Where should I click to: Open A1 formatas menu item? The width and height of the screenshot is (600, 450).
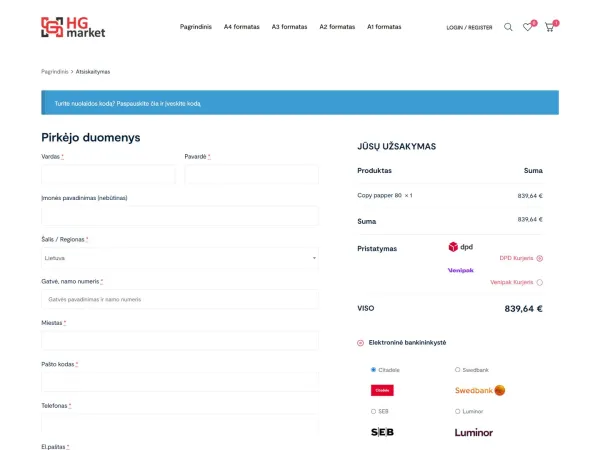[x=384, y=27]
